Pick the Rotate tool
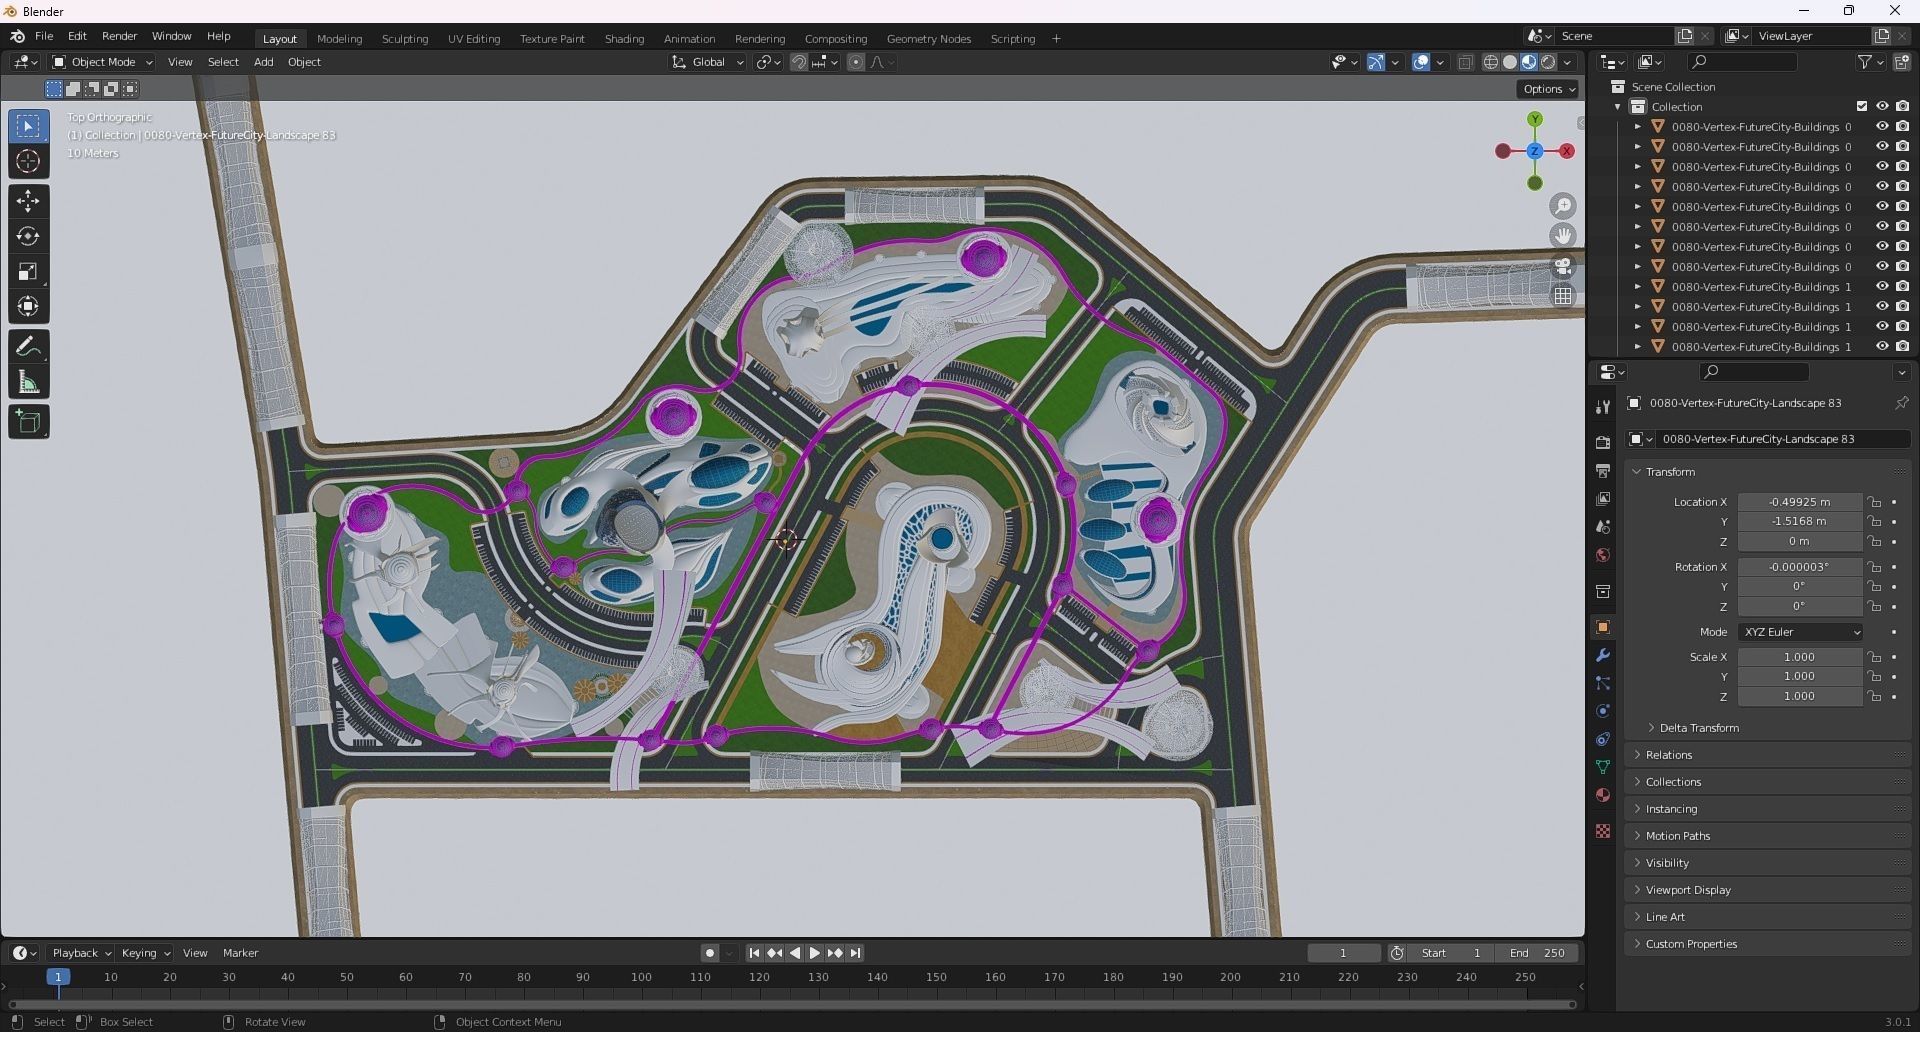This screenshot has width=1920, height=1040. pyautogui.click(x=28, y=236)
